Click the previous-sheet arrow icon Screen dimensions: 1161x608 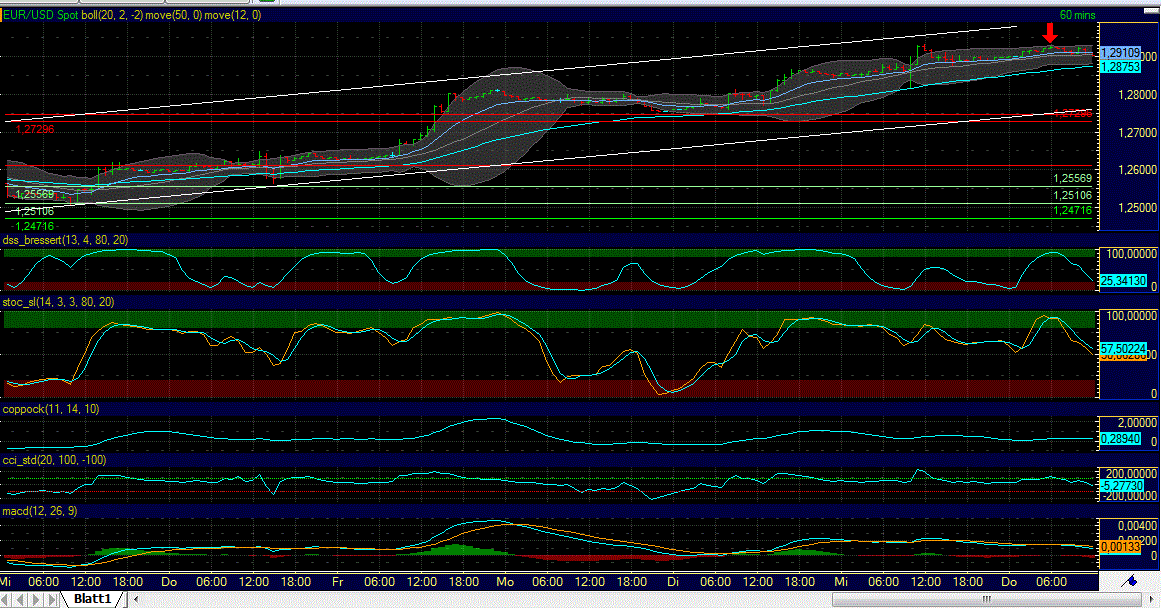click(x=21, y=598)
